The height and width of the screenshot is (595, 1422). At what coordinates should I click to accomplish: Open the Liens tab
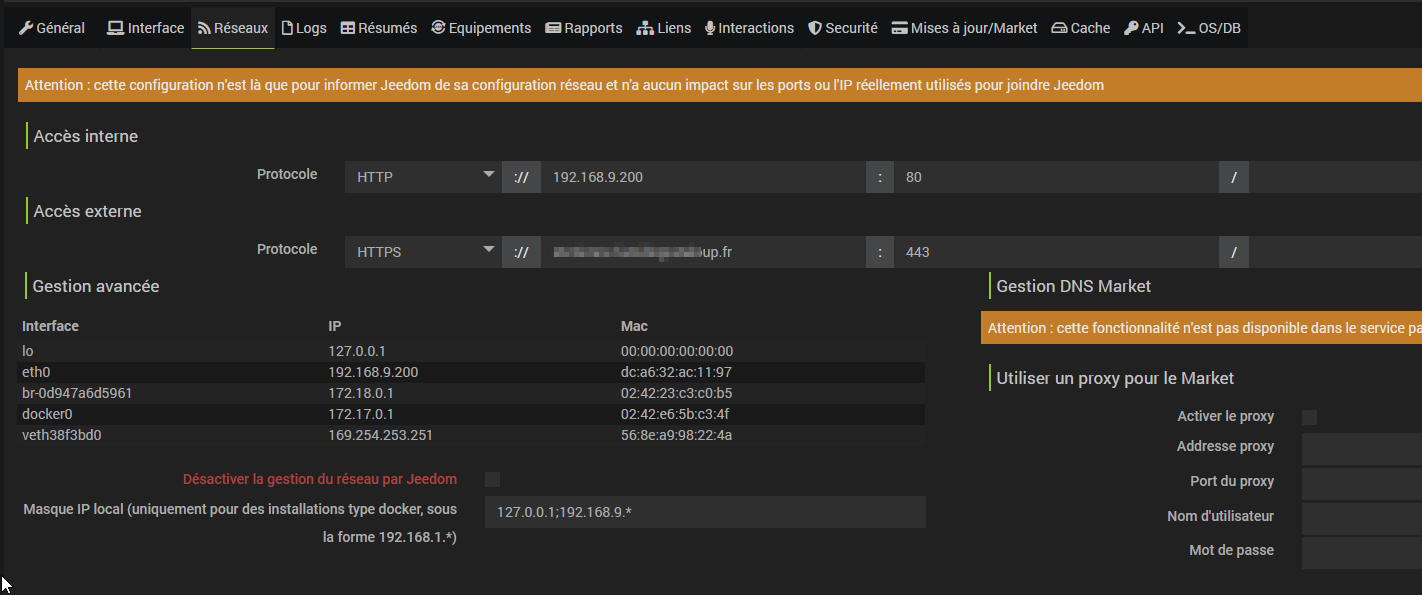pyautogui.click(x=664, y=28)
